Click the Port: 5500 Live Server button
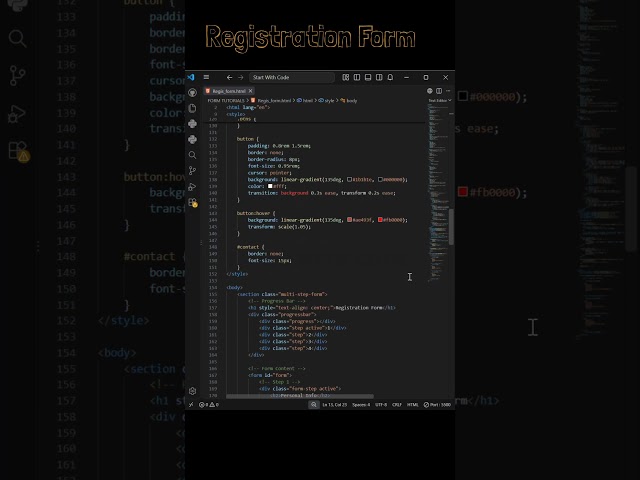Screen dimensions: 640x480 437,404
